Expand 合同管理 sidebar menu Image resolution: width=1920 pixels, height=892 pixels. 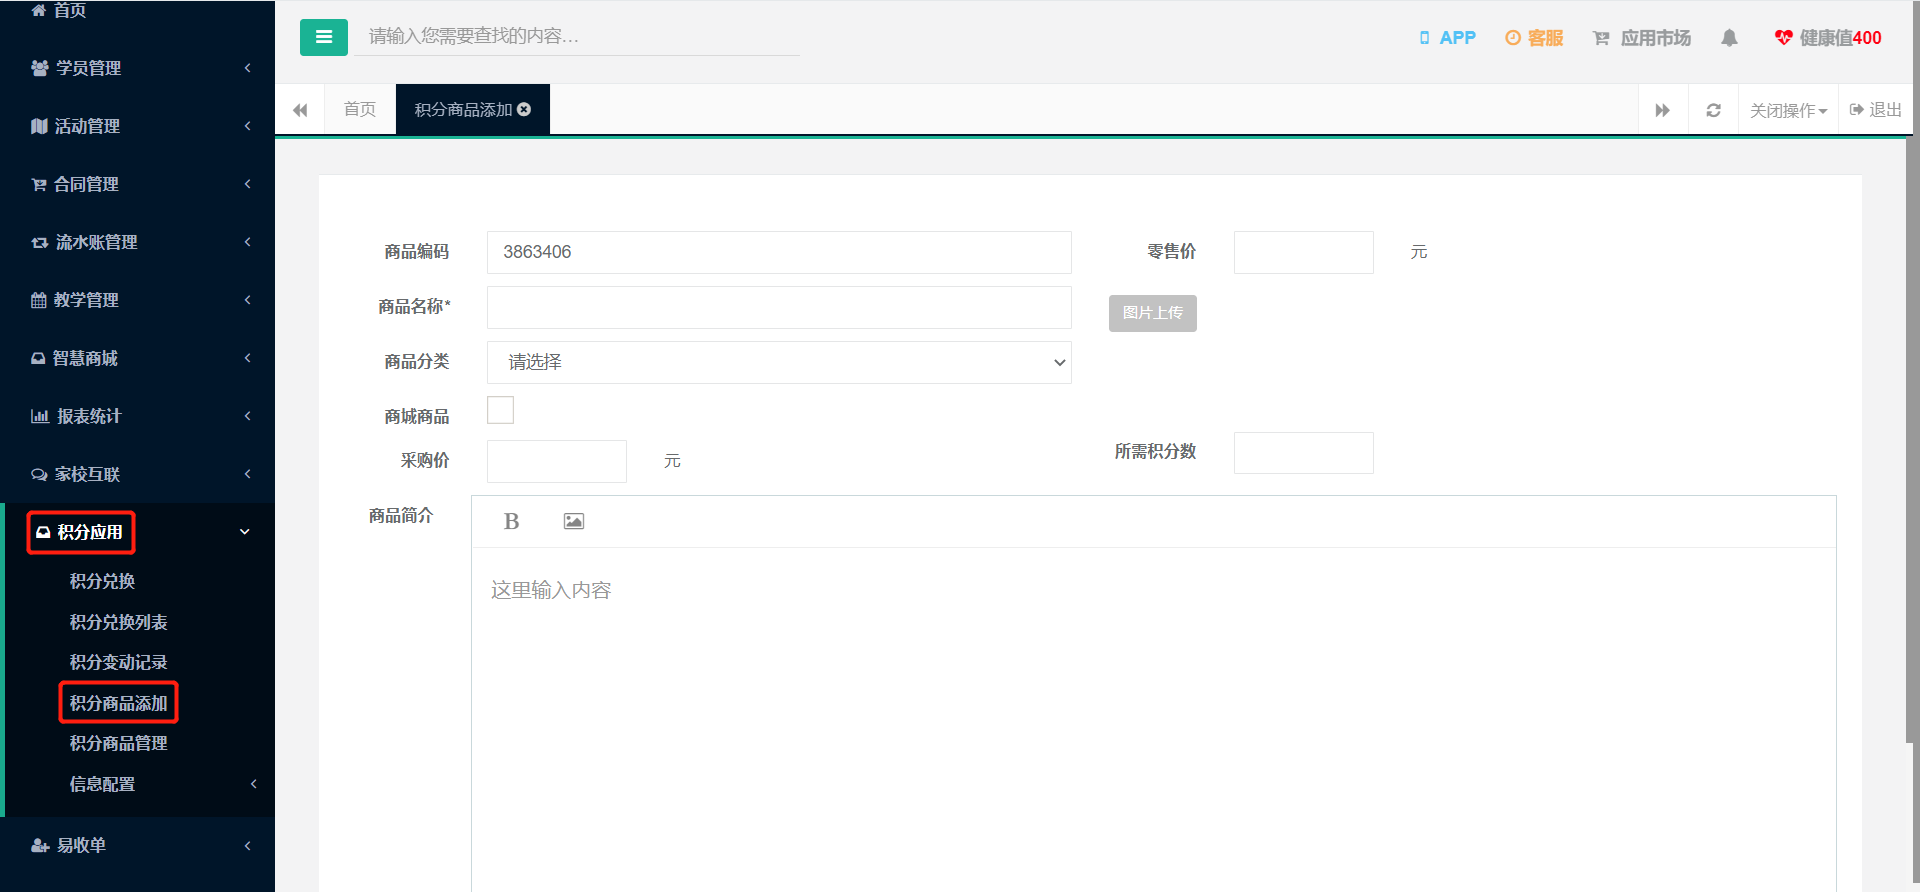[138, 184]
